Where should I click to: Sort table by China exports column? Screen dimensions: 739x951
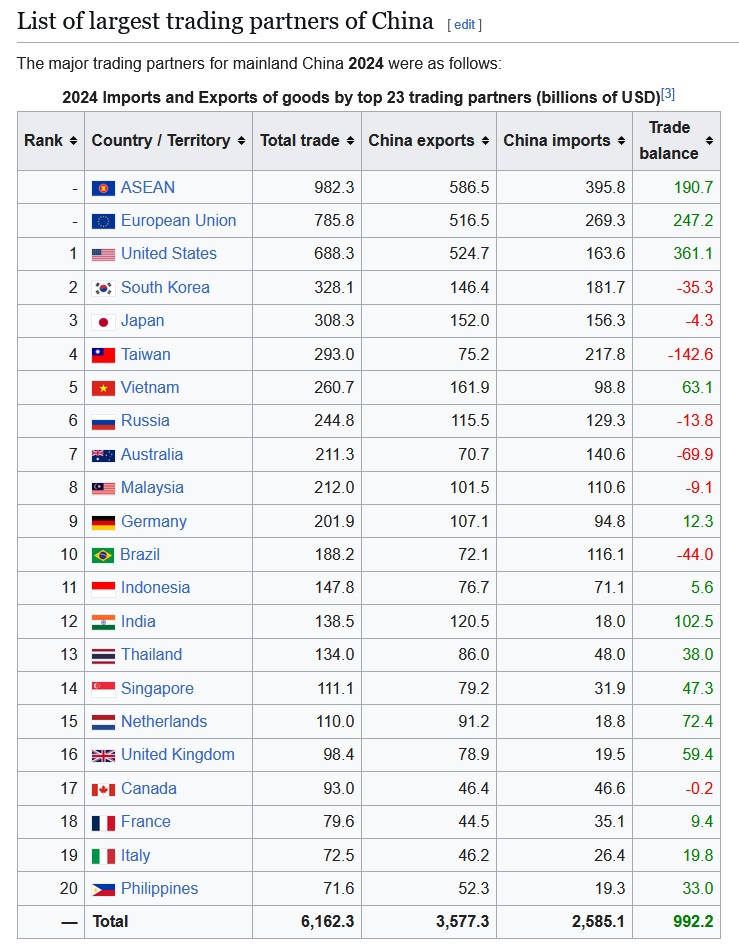tap(485, 141)
